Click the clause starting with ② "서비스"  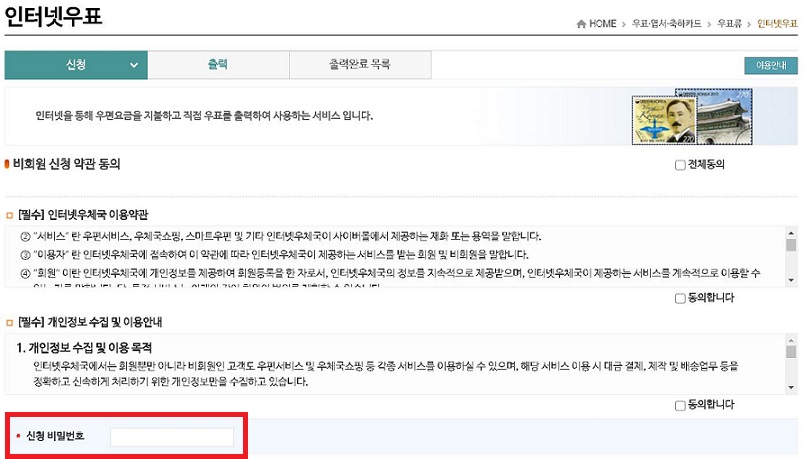(281, 236)
